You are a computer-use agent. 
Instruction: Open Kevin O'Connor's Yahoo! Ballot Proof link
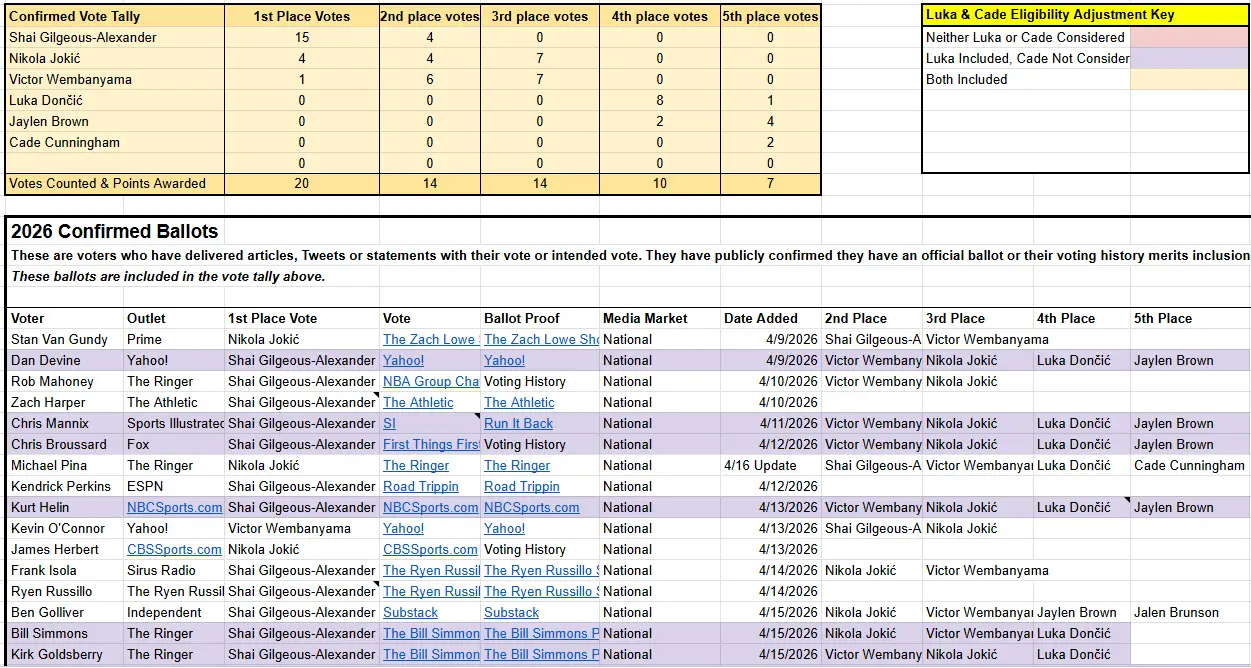(x=504, y=528)
